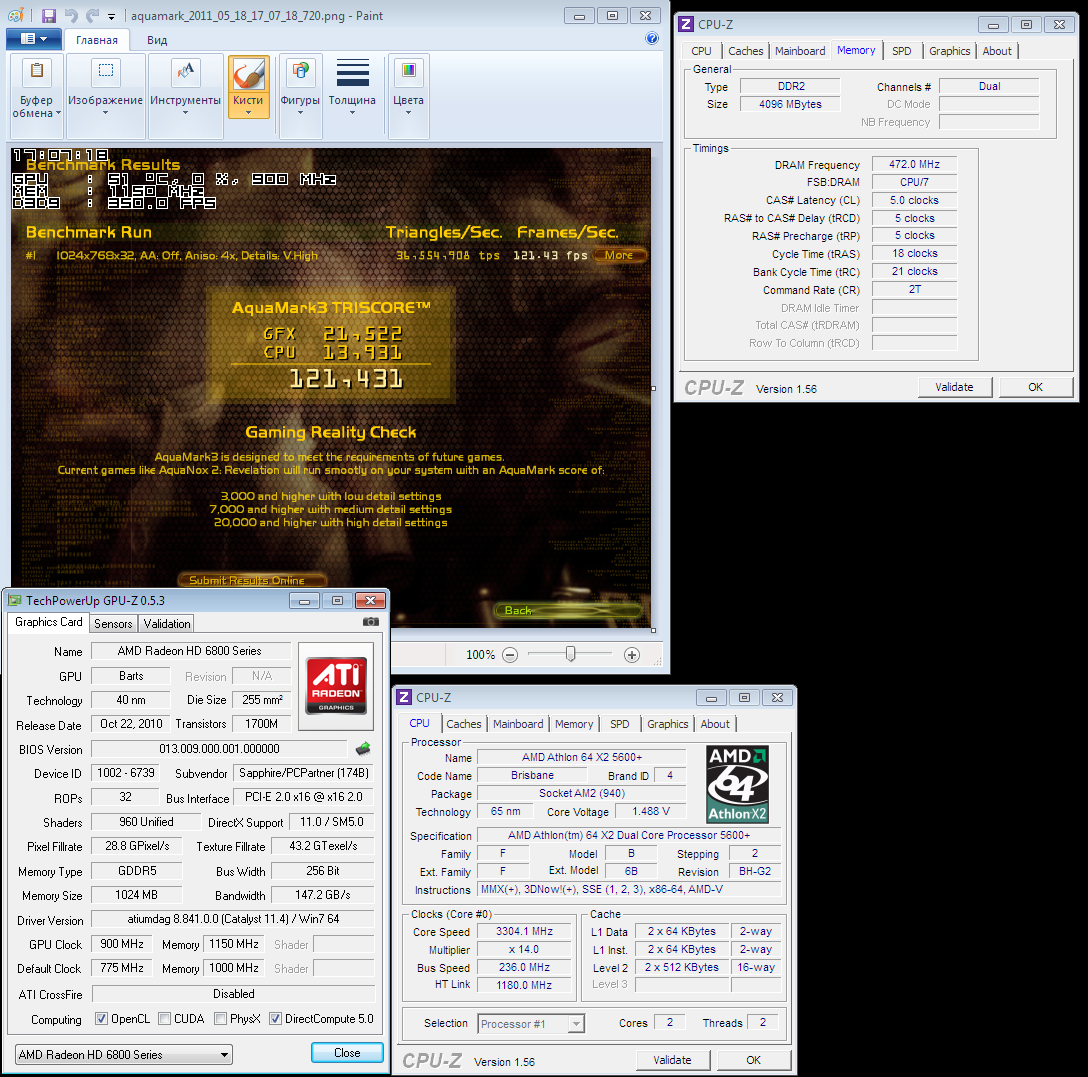Expand the Цвета dropdown arrow
Image resolution: width=1088 pixels, height=1077 pixels.
pyautogui.click(x=408, y=113)
